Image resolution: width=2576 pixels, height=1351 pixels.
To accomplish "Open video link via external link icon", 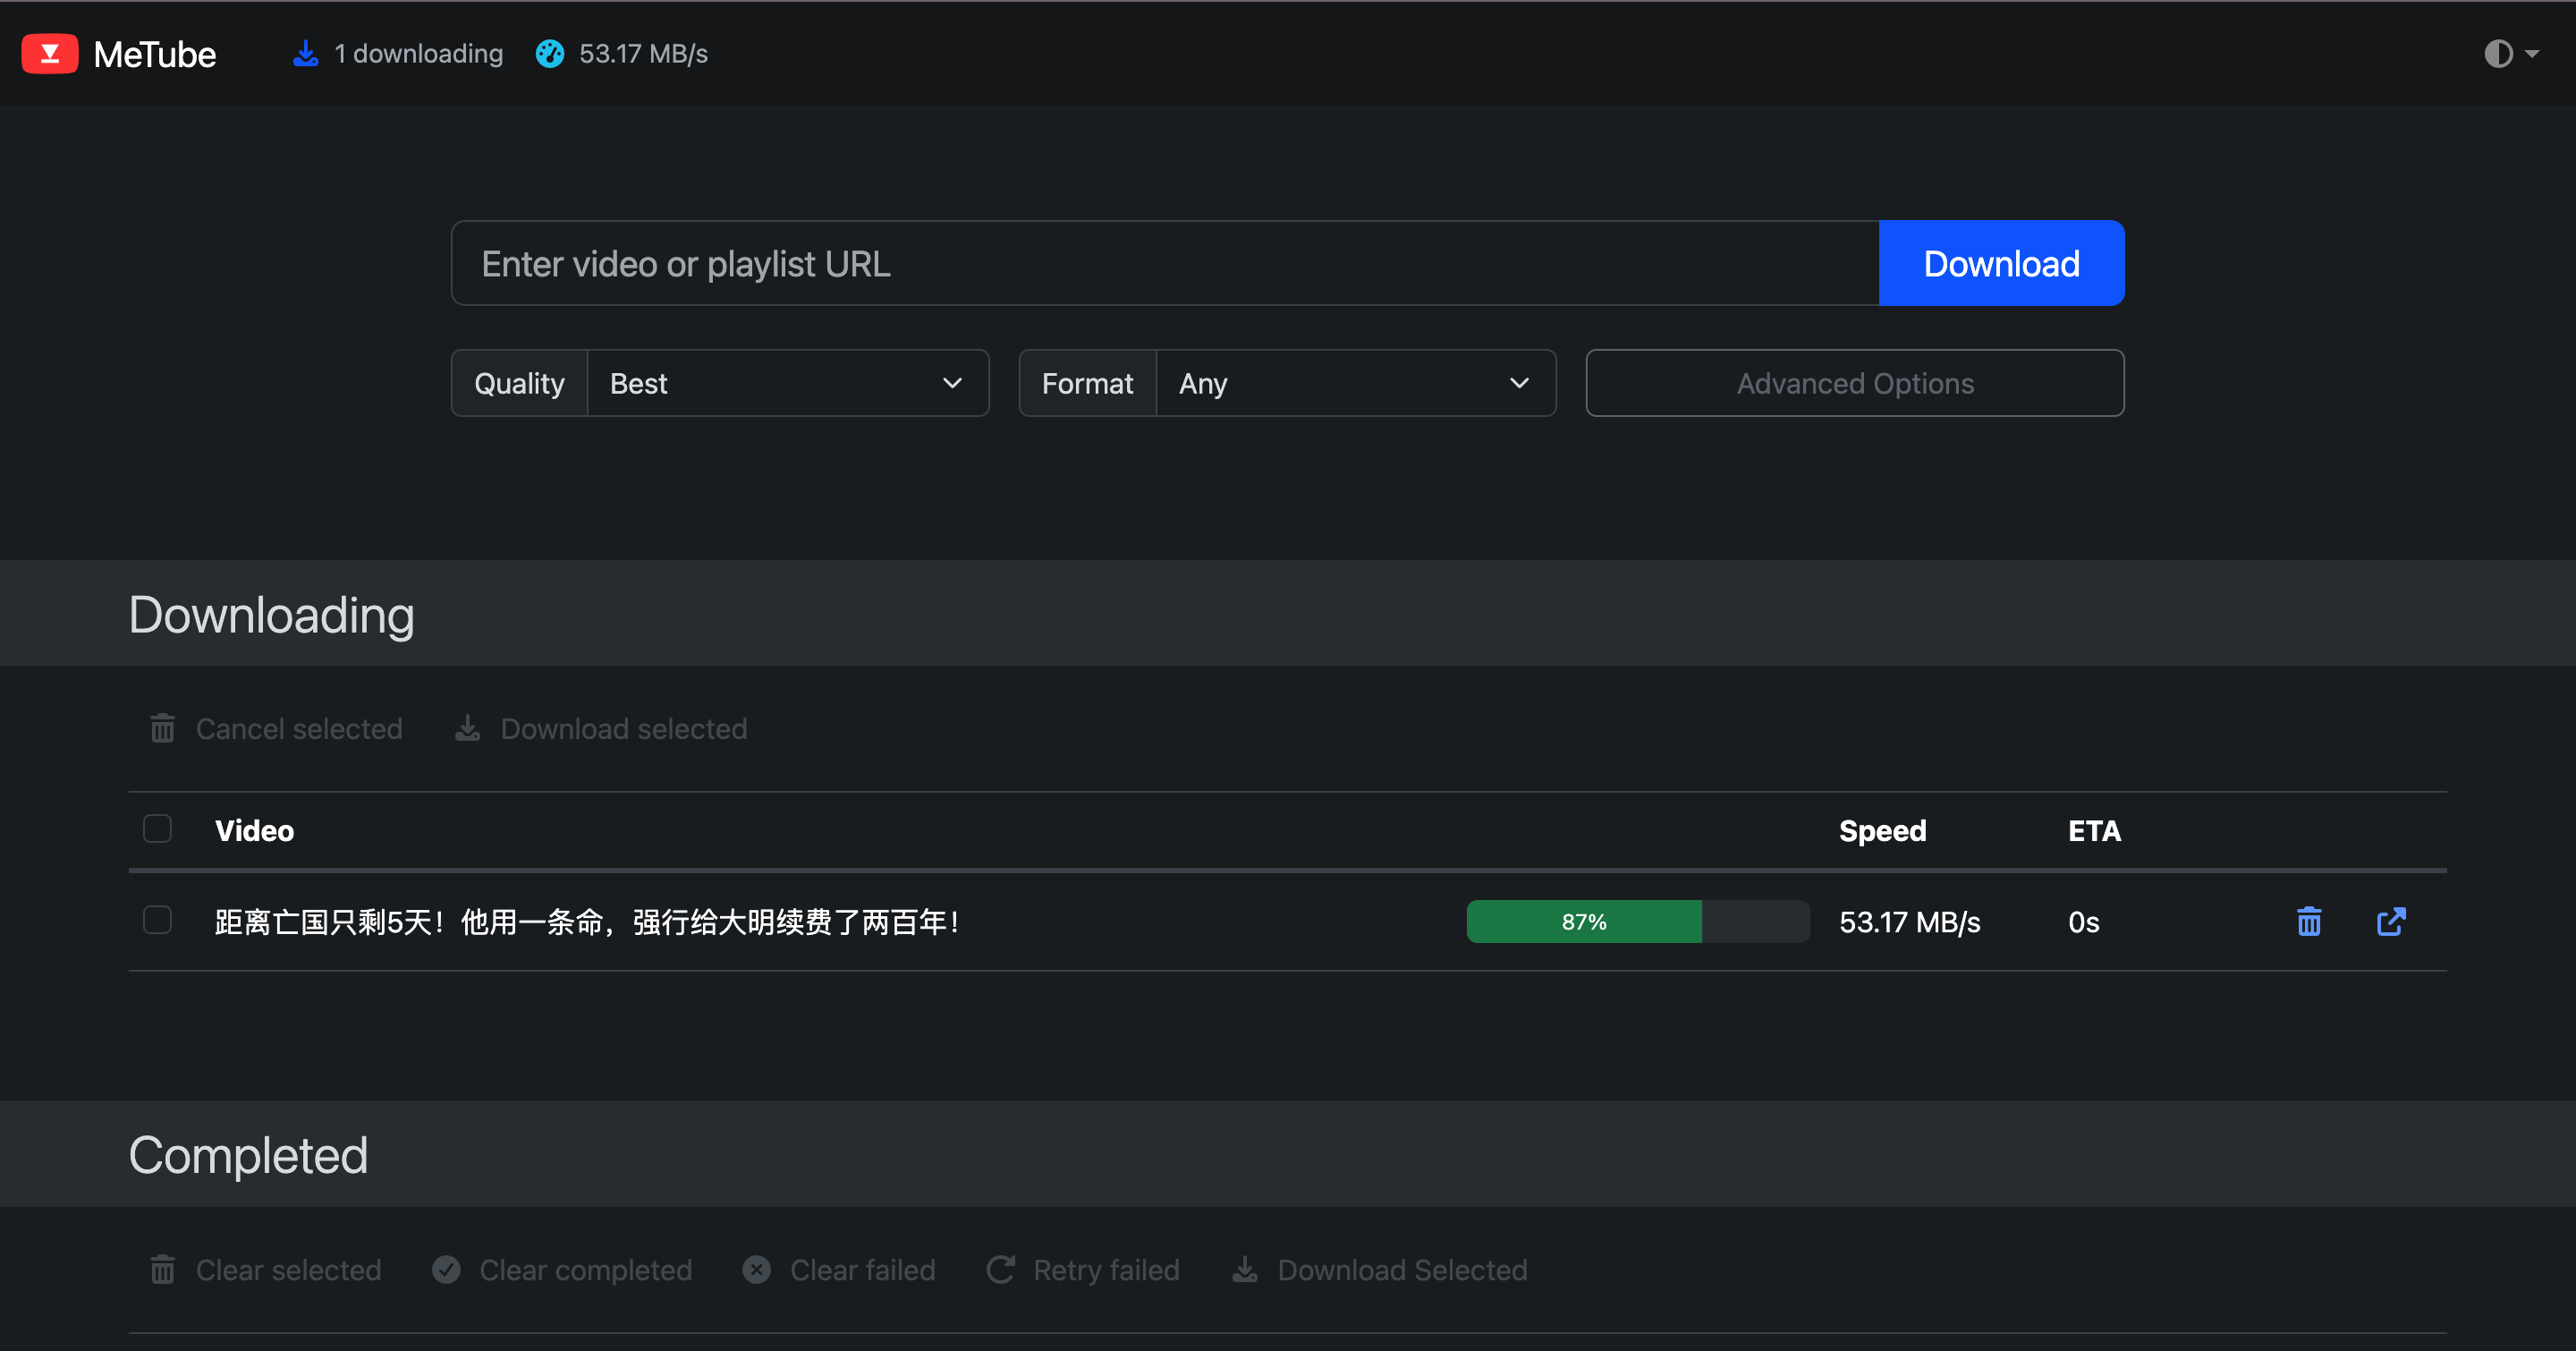I will 2390,921.
